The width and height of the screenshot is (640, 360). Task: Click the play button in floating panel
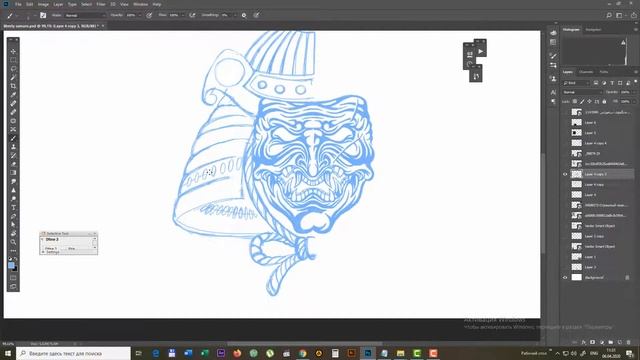coord(480,51)
